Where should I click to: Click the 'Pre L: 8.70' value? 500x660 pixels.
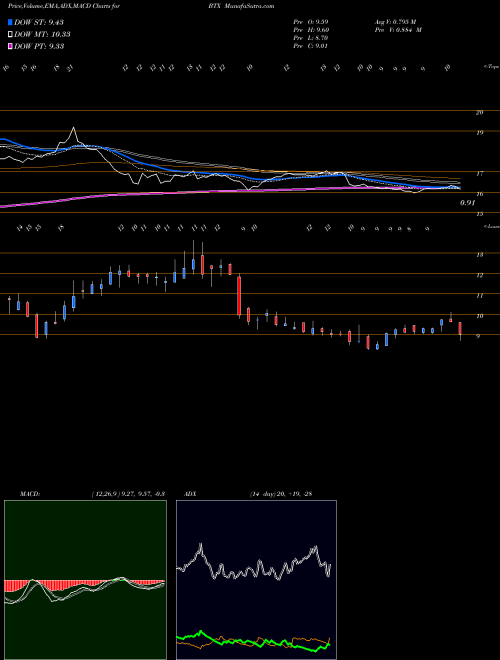311,38
